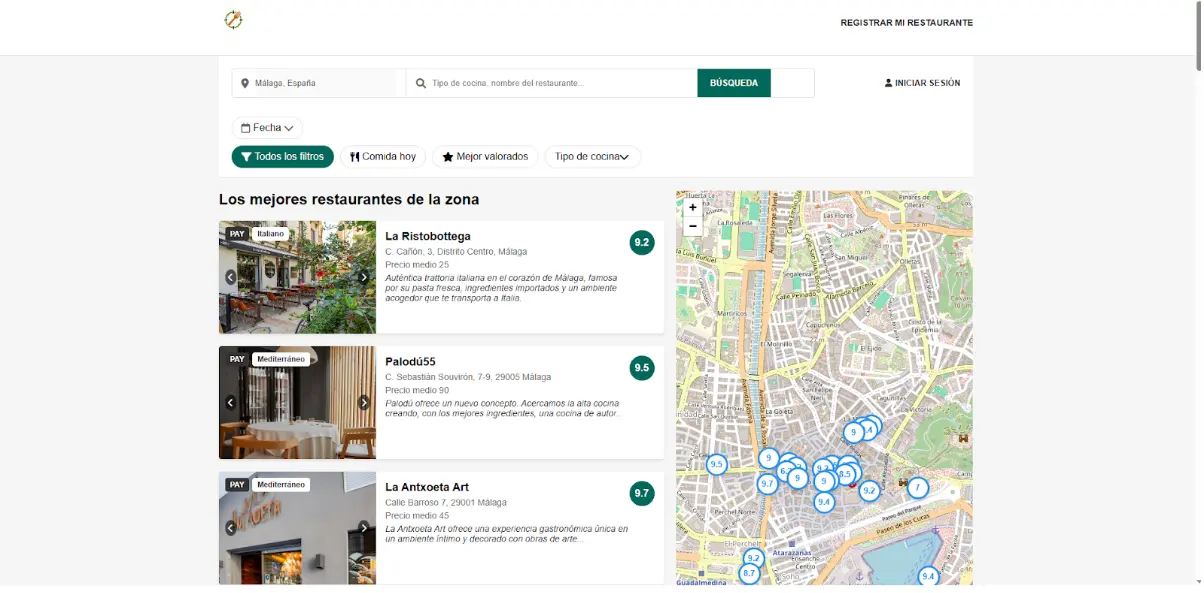The height and width of the screenshot is (593, 1204).
Task: Open Registrar mi restaurante link
Action: pos(906,23)
